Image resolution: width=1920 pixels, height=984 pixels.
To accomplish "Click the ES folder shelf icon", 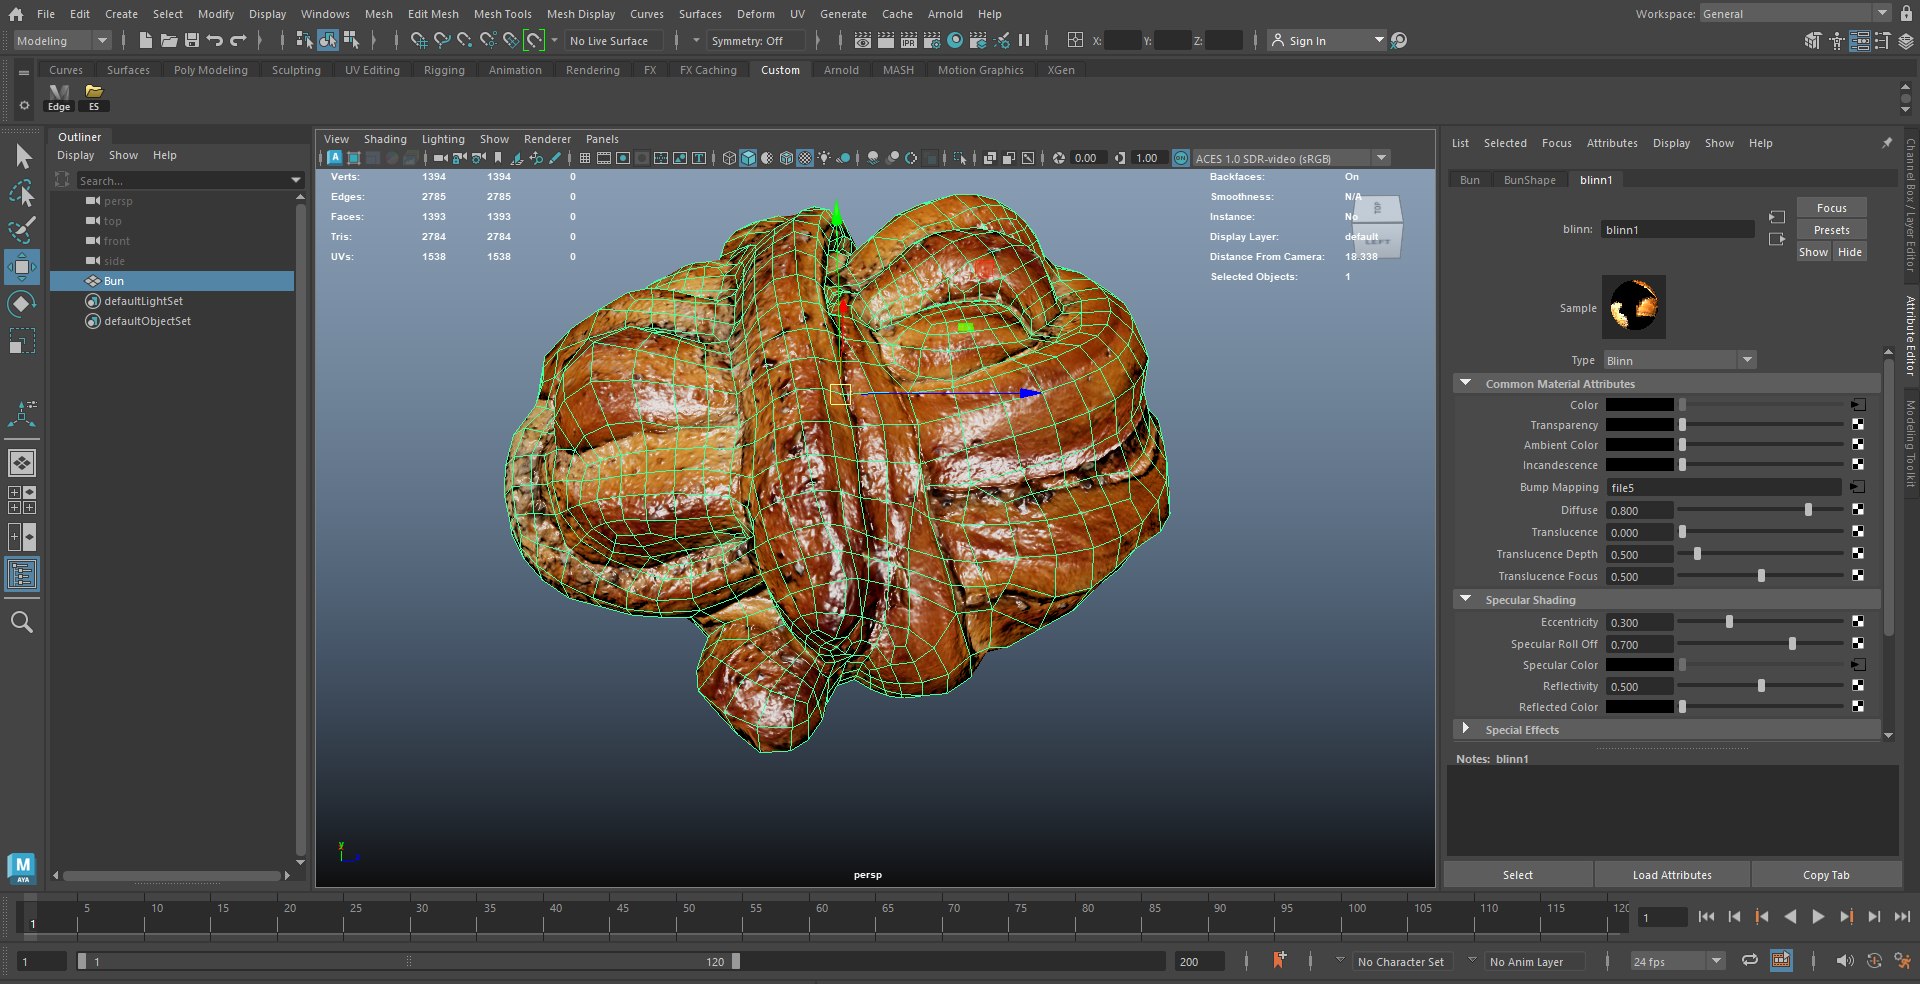I will [94, 97].
